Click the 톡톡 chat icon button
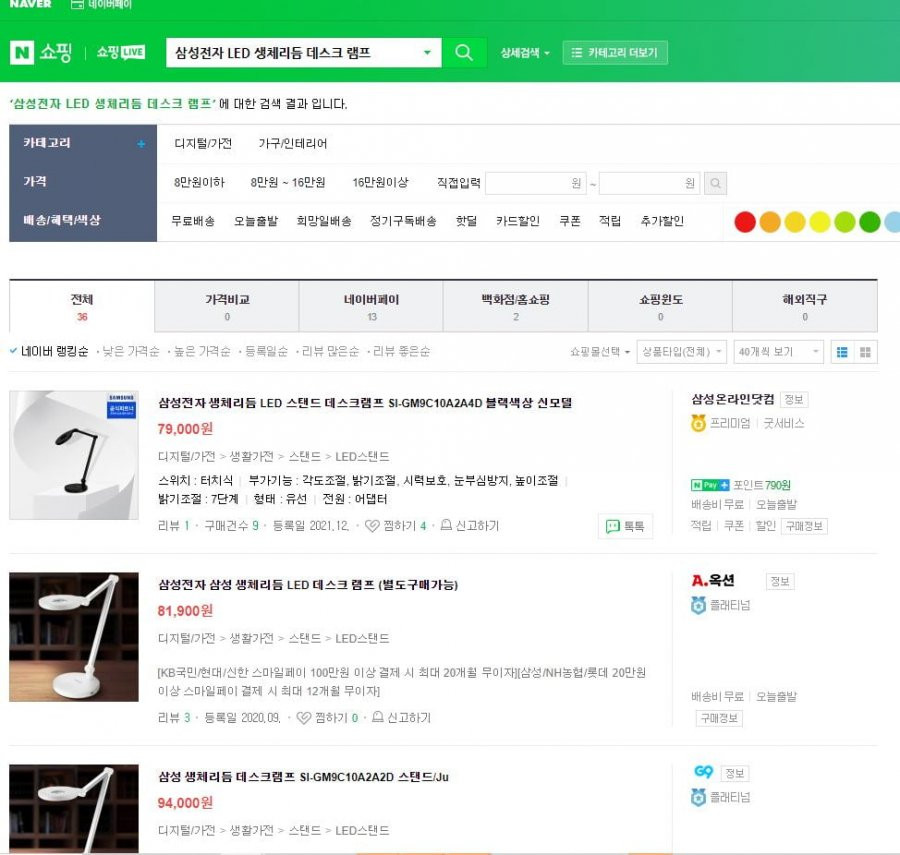 click(x=625, y=526)
